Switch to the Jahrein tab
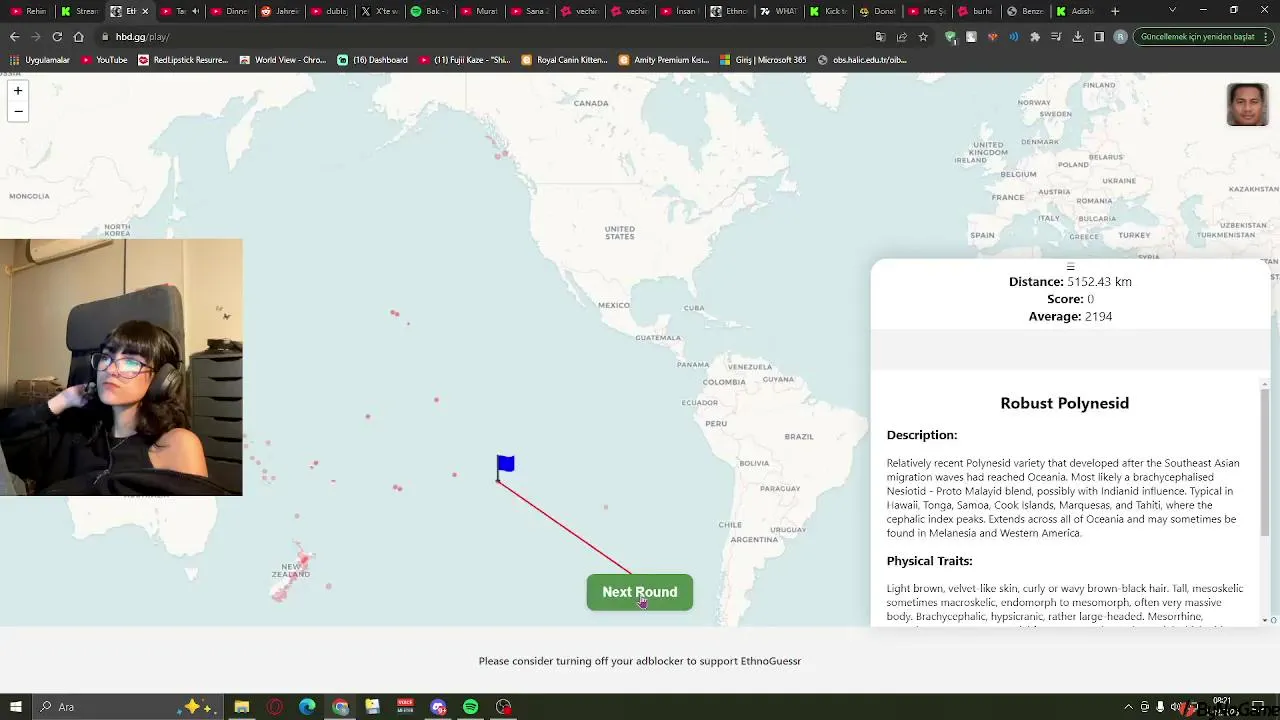Viewport: 1280px width, 720px height. 279,11
